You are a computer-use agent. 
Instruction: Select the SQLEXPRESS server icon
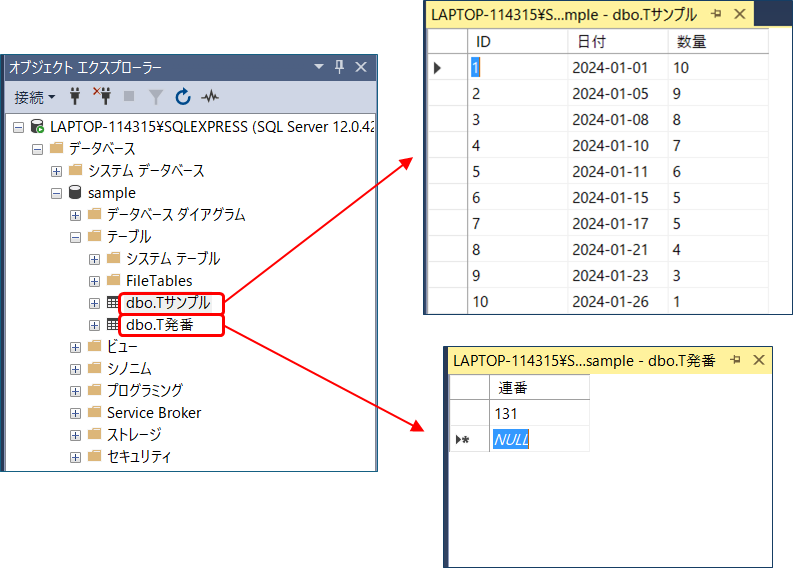pos(37,126)
